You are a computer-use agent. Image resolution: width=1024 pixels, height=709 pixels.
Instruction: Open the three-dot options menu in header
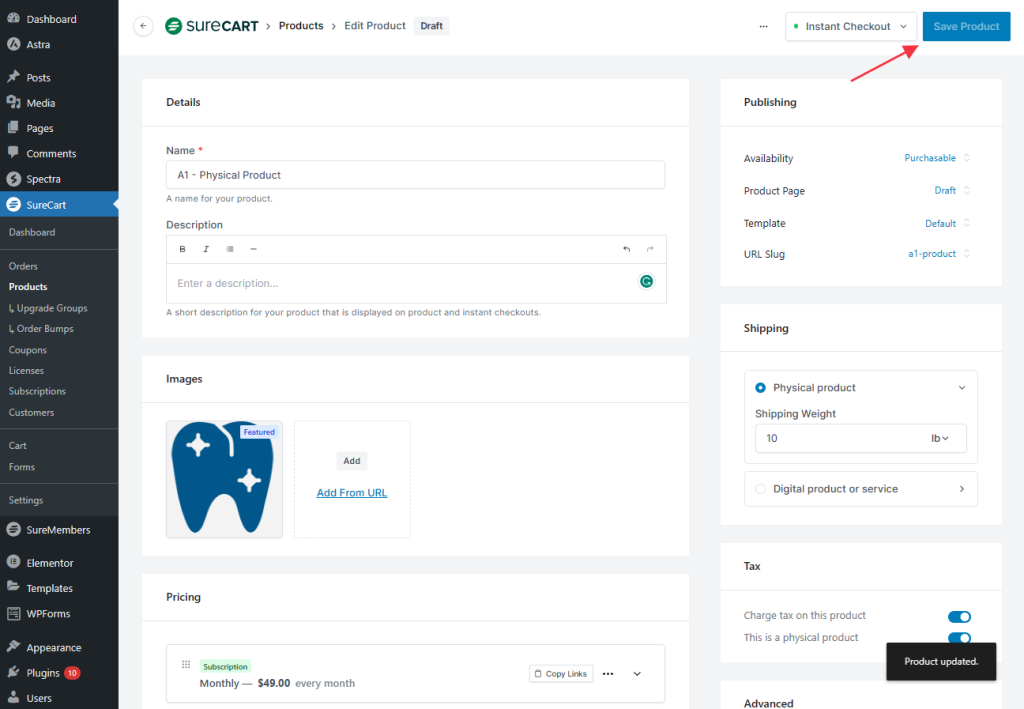764,26
